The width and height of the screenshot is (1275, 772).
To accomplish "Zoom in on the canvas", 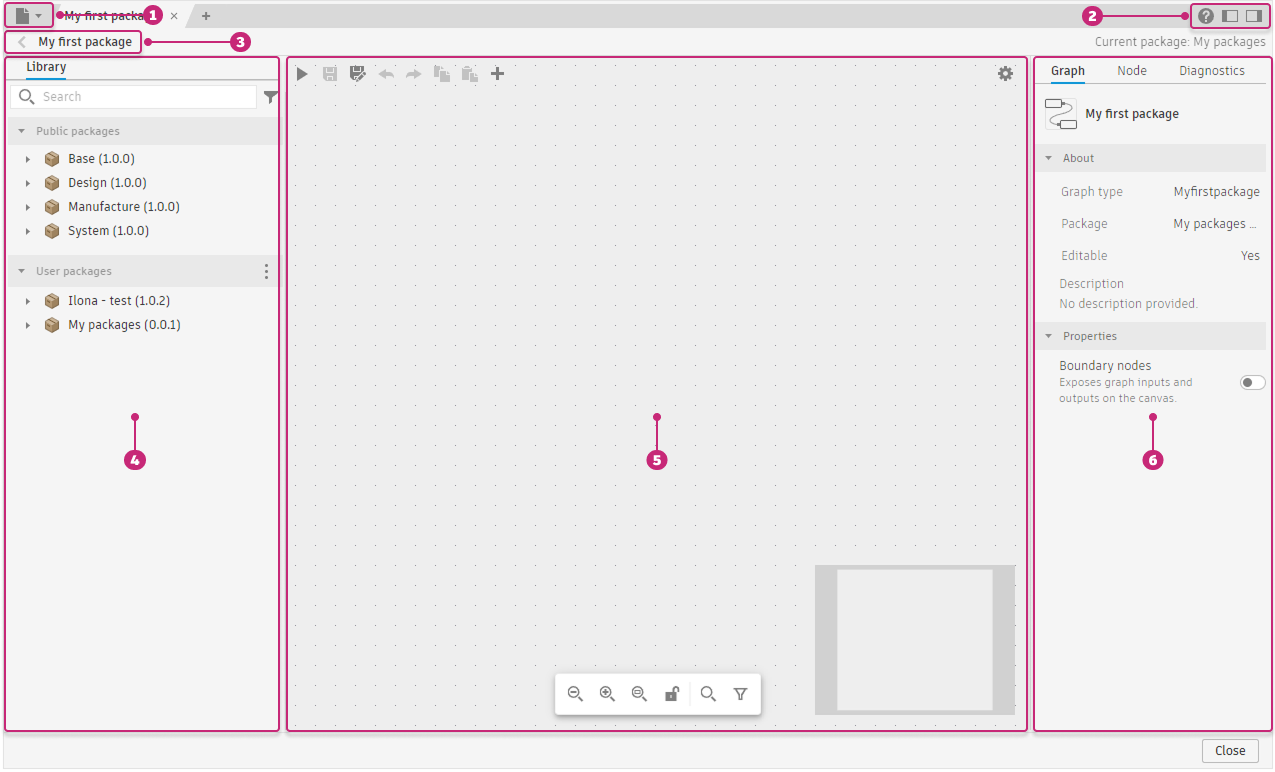I will [x=607, y=694].
